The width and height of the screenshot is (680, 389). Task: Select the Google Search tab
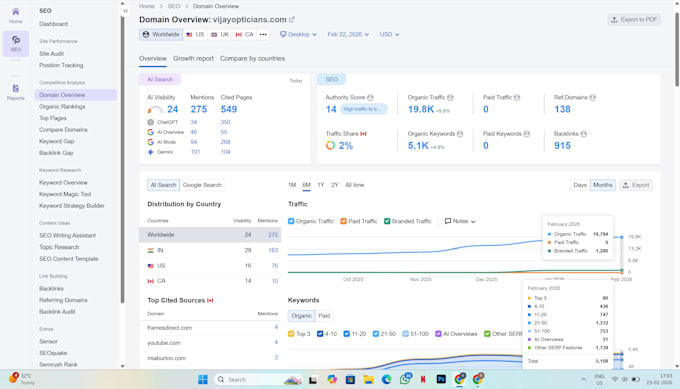(x=202, y=185)
